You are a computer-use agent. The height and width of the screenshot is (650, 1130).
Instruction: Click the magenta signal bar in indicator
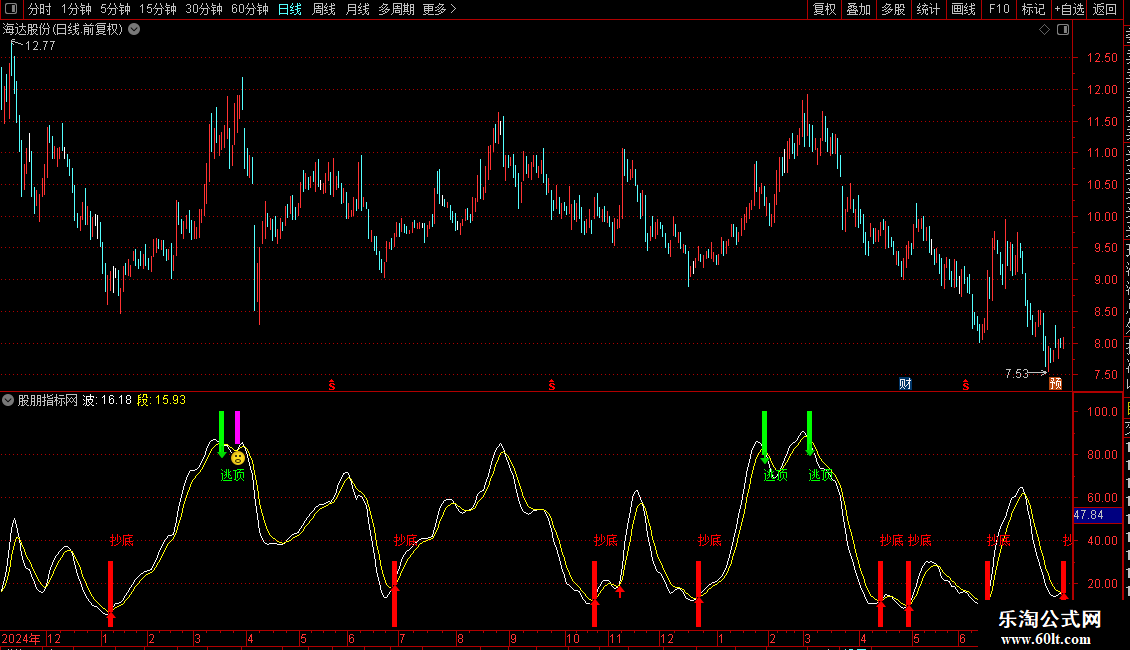click(x=238, y=427)
